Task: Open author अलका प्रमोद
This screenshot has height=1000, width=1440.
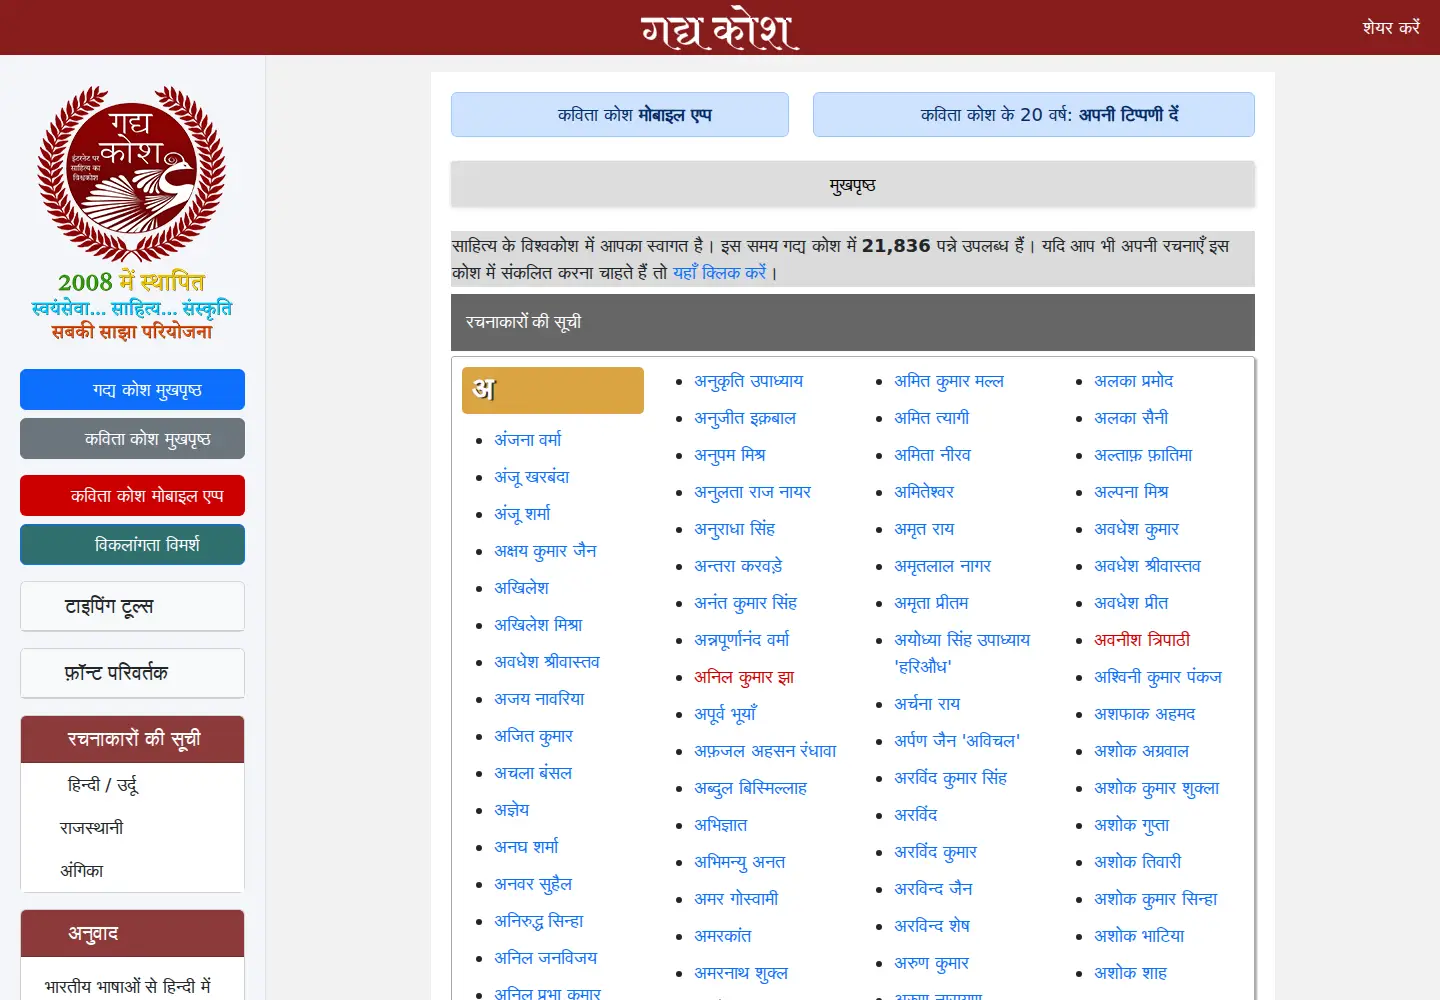Action: click(x=1134, y=381)
